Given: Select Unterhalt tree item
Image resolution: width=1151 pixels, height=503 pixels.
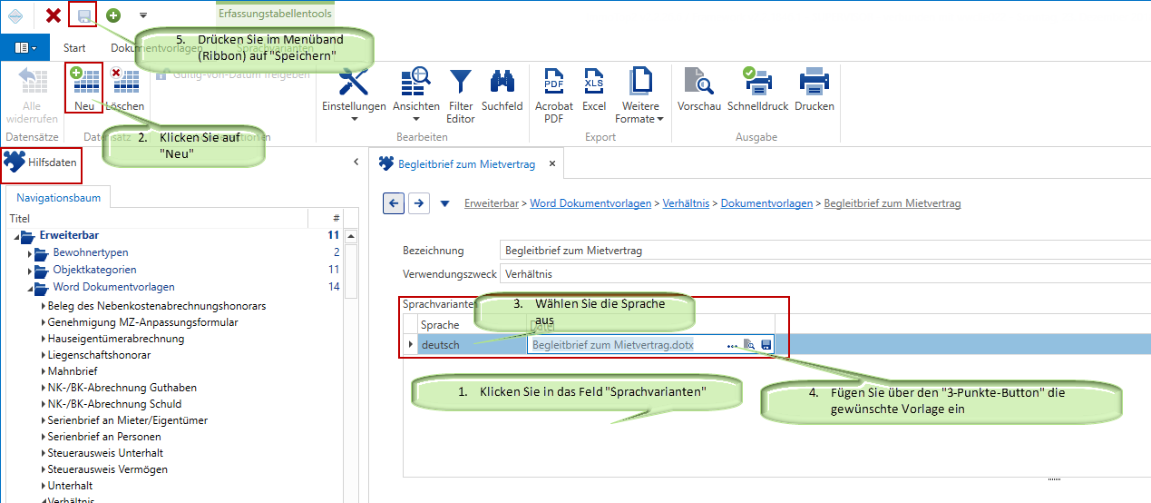Looking at the screenshot, I should click(70, 485).
